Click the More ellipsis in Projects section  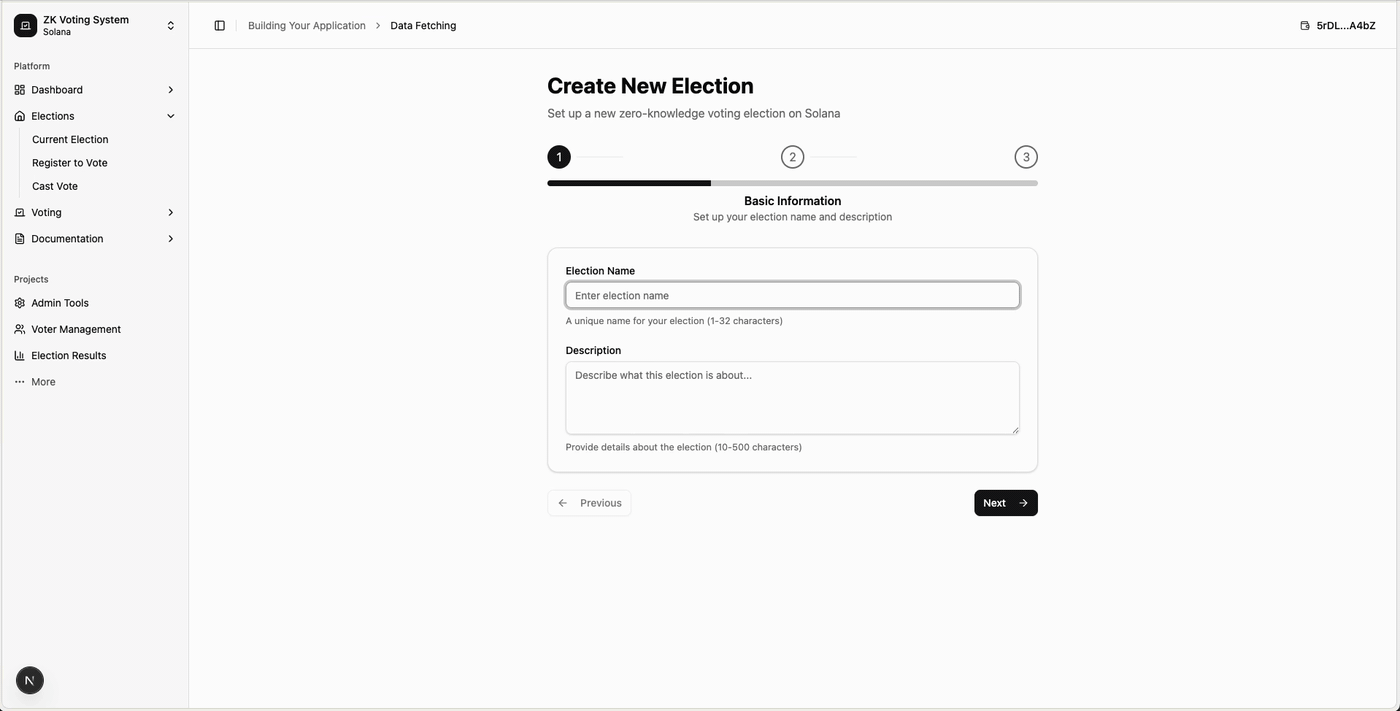[x=19, y=381]
